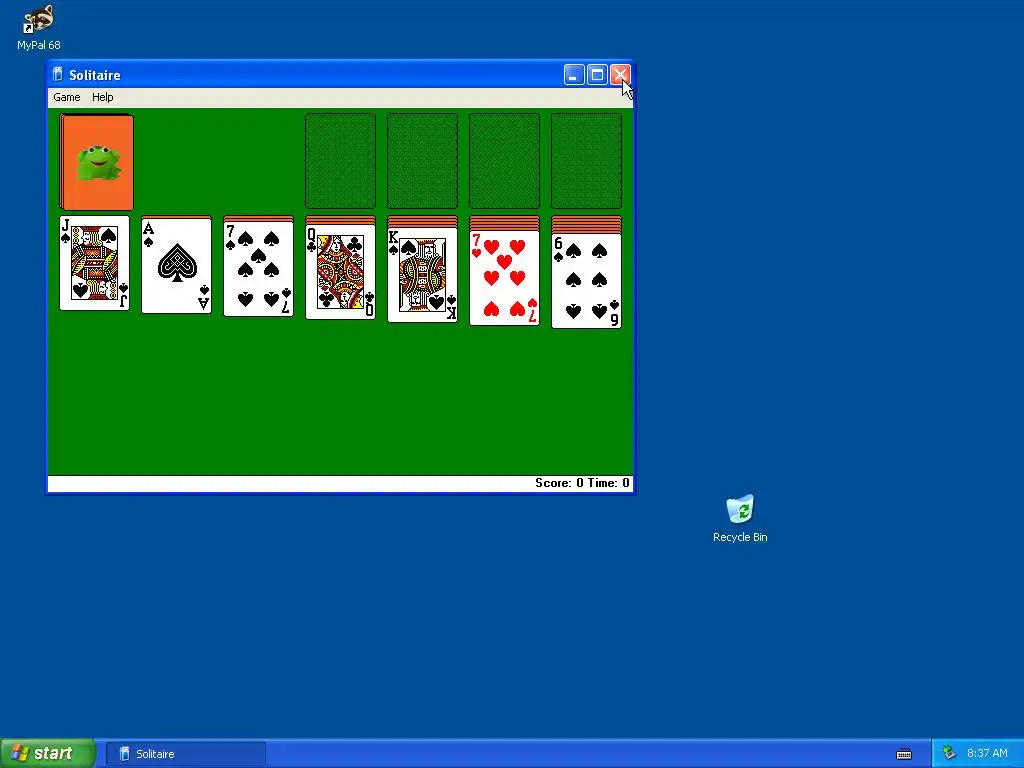Select the Seven of Spades card
This screenshot has width=1024, height=768.
(259, 270)
